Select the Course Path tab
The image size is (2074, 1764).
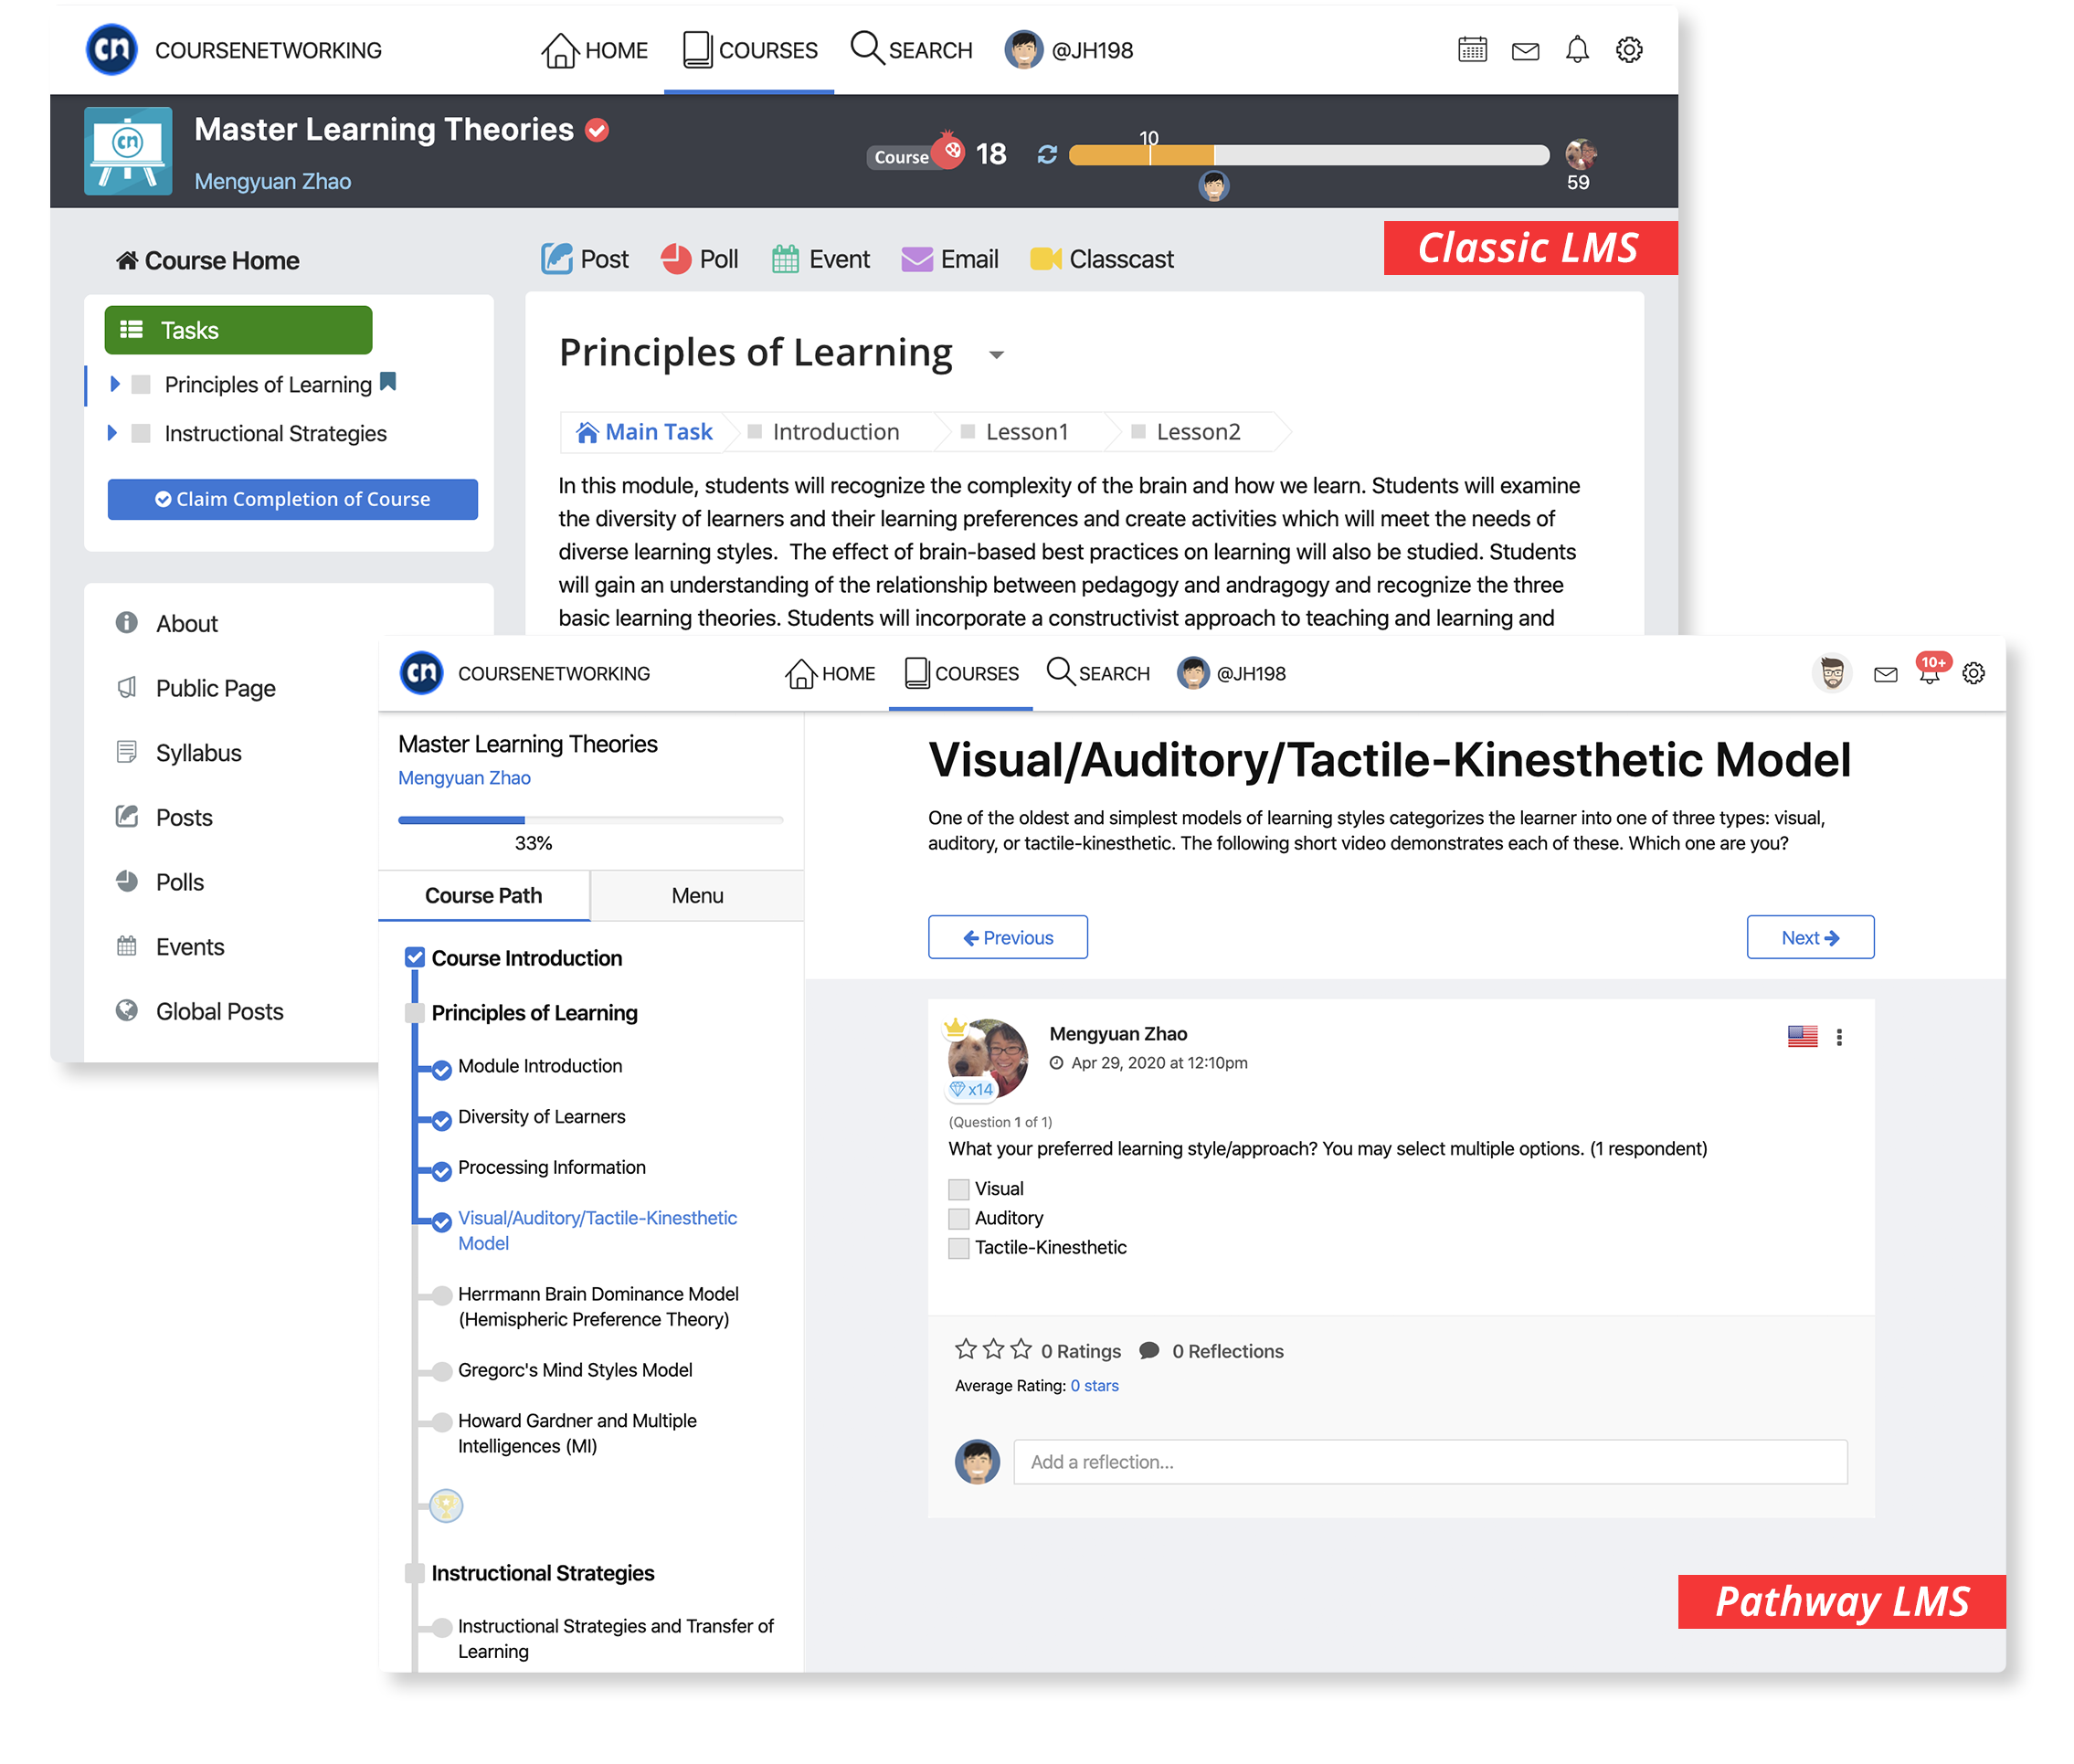483,895
